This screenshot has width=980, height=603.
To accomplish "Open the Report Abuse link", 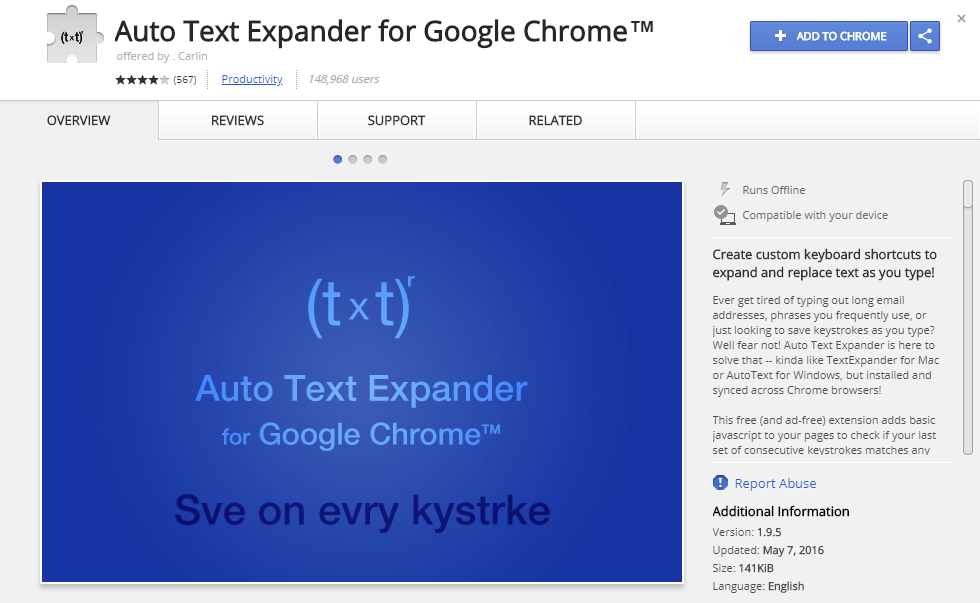I will coord(775,483).
